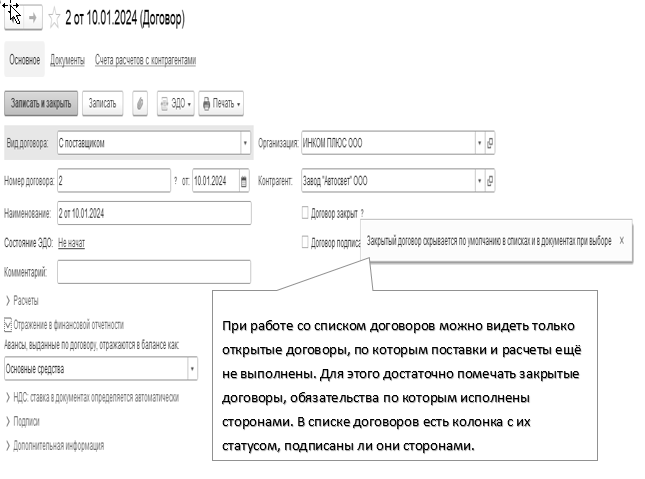Click the Вид договора field showing С поставщиком

click(x=149, y=143)
